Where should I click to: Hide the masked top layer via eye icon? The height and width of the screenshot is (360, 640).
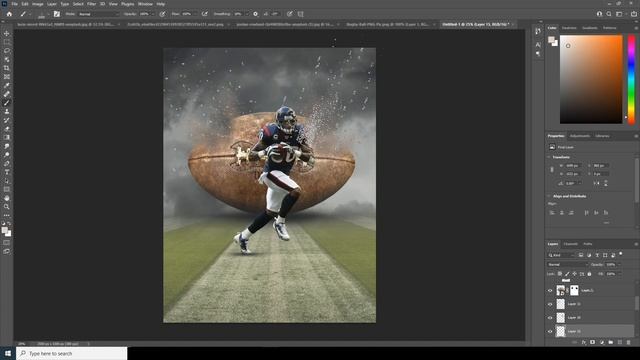(550, 291)
